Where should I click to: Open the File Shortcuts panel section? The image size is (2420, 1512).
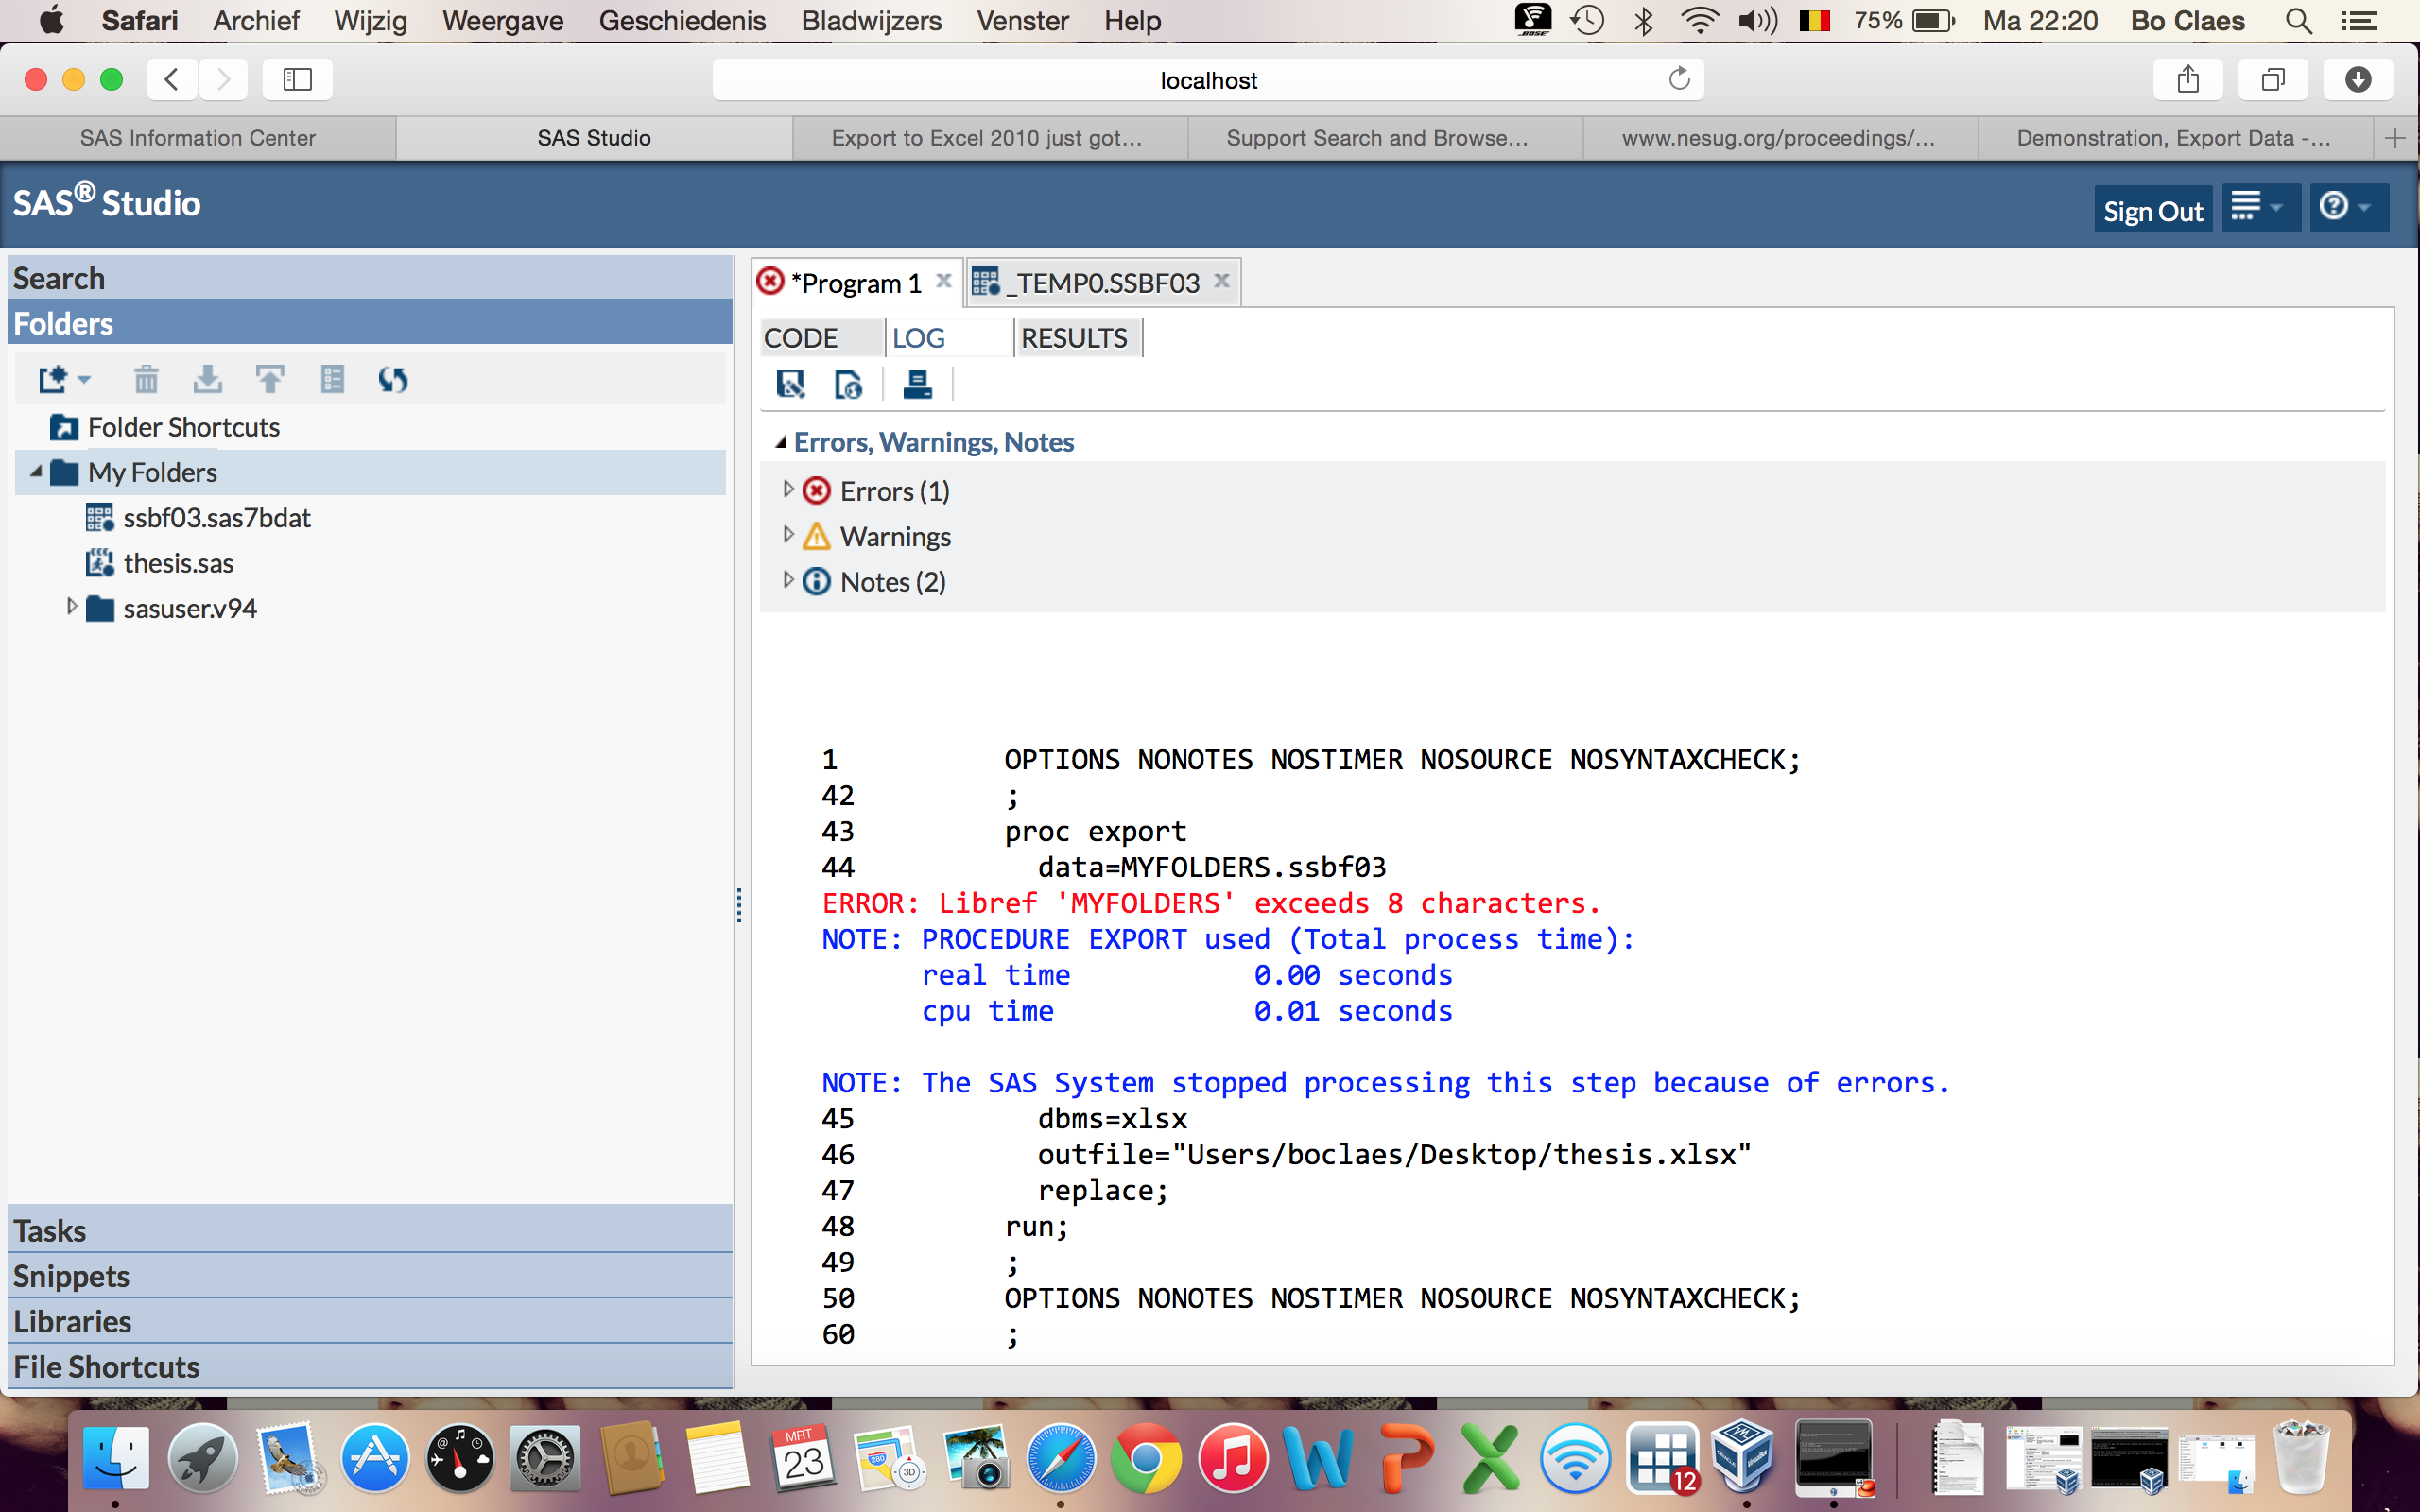point(370,1366)
